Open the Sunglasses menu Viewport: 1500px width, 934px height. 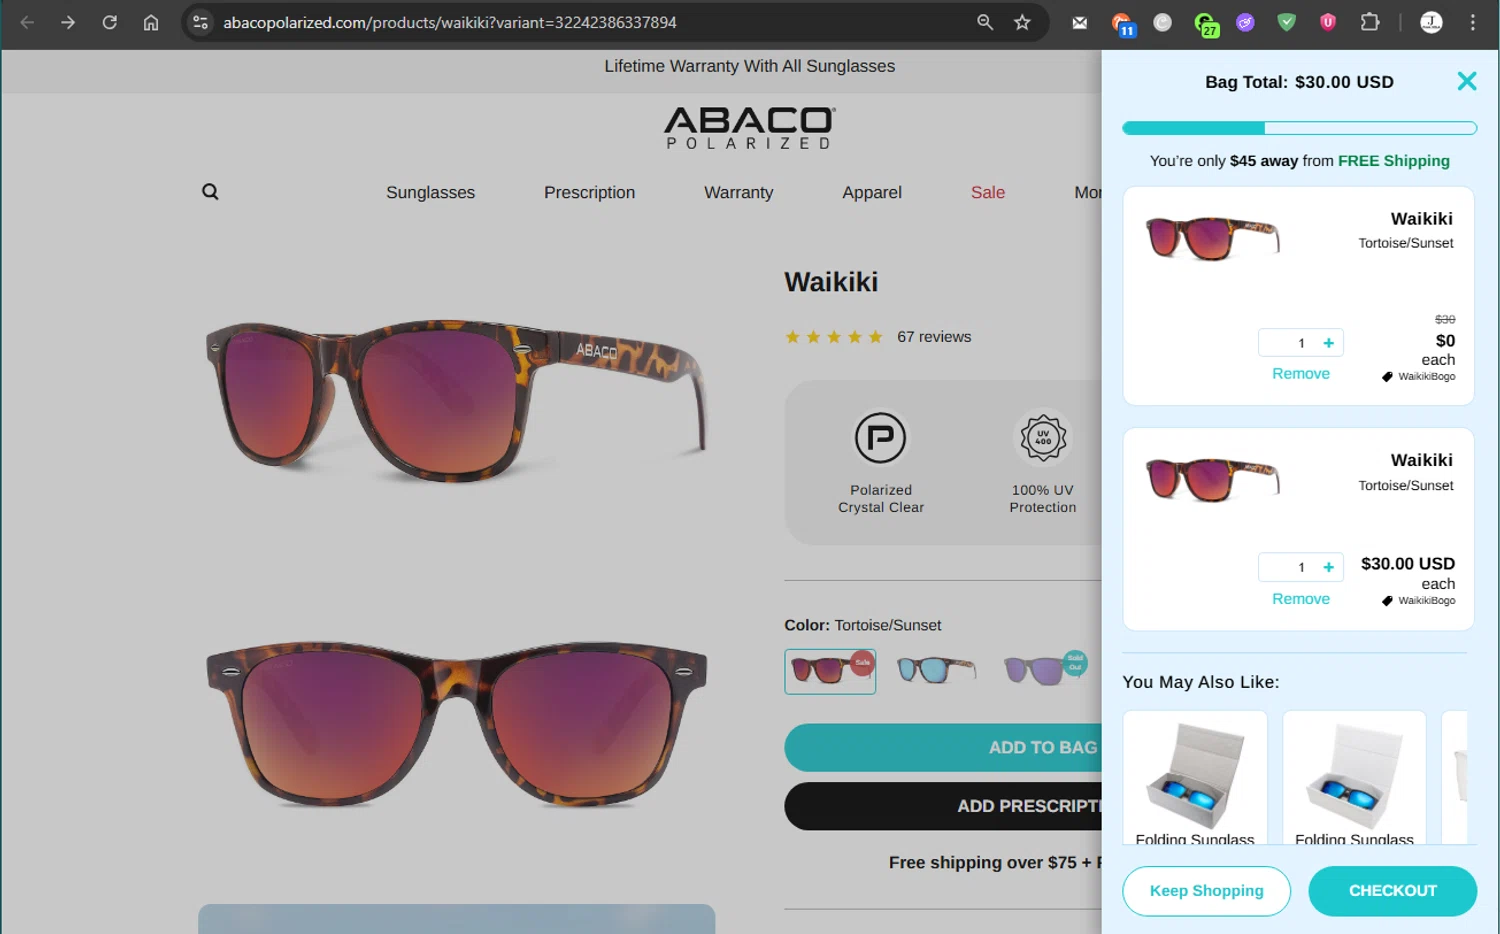pyautogui.click(x=430, y=192)
